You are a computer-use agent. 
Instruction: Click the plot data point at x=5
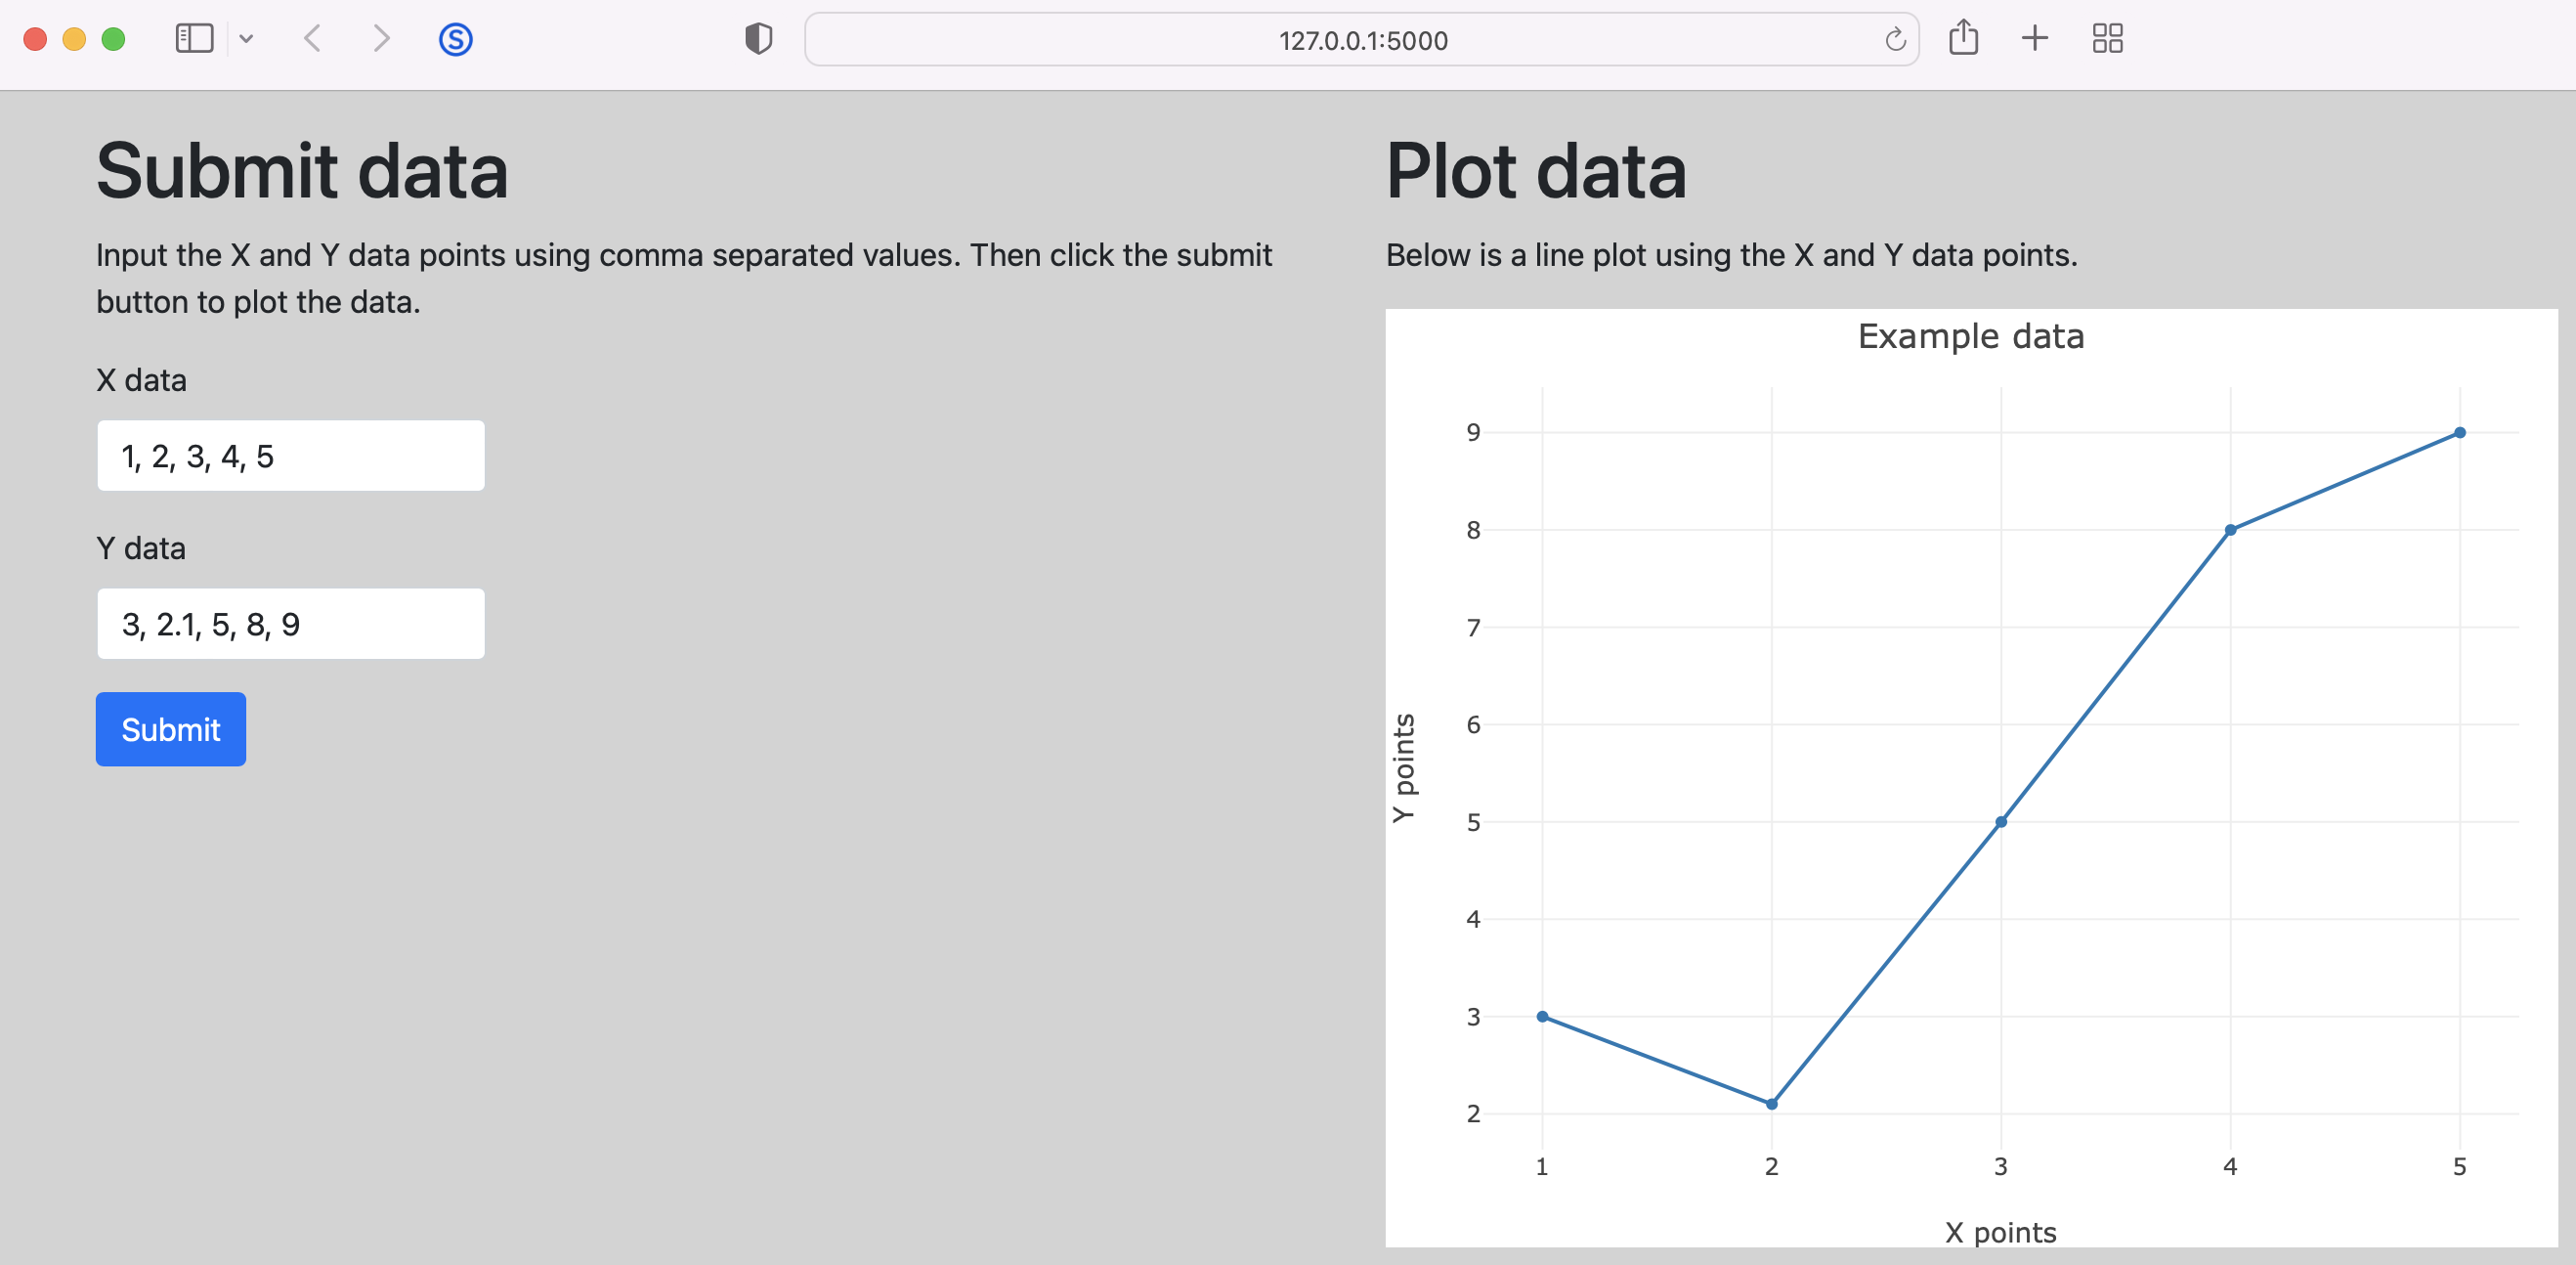point(2460,433)
